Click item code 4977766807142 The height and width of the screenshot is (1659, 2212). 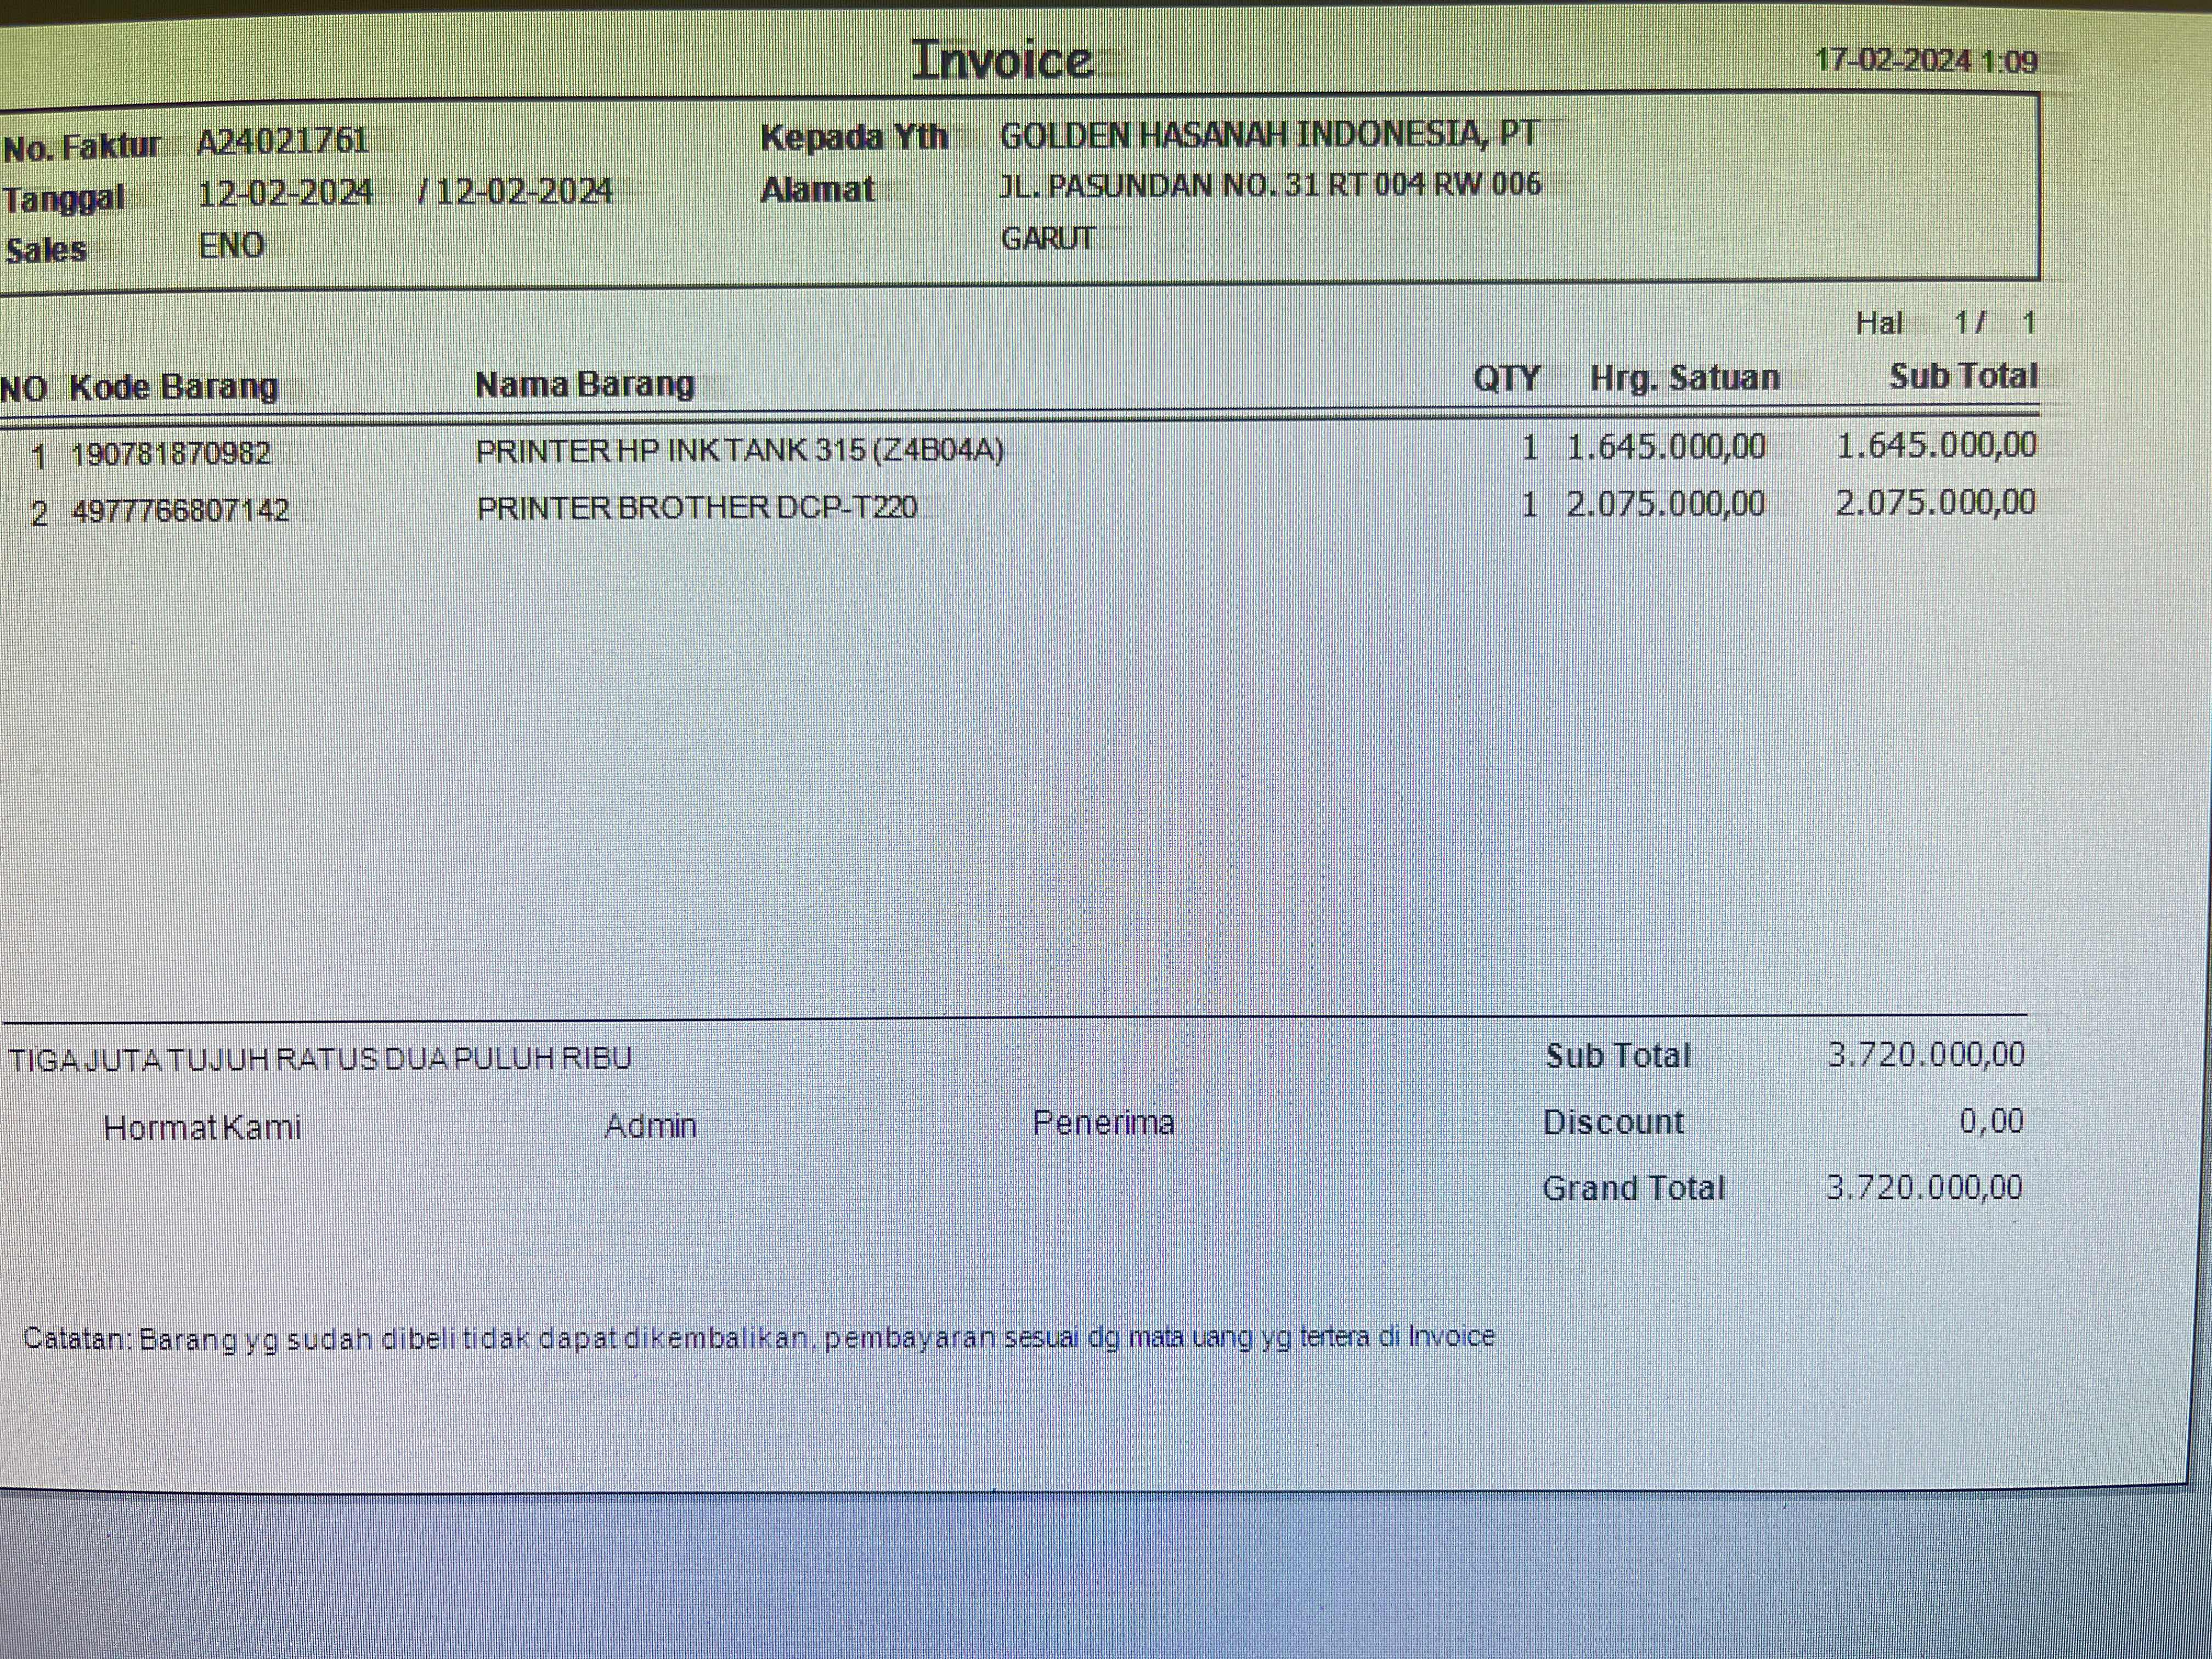tap(180, 511)
